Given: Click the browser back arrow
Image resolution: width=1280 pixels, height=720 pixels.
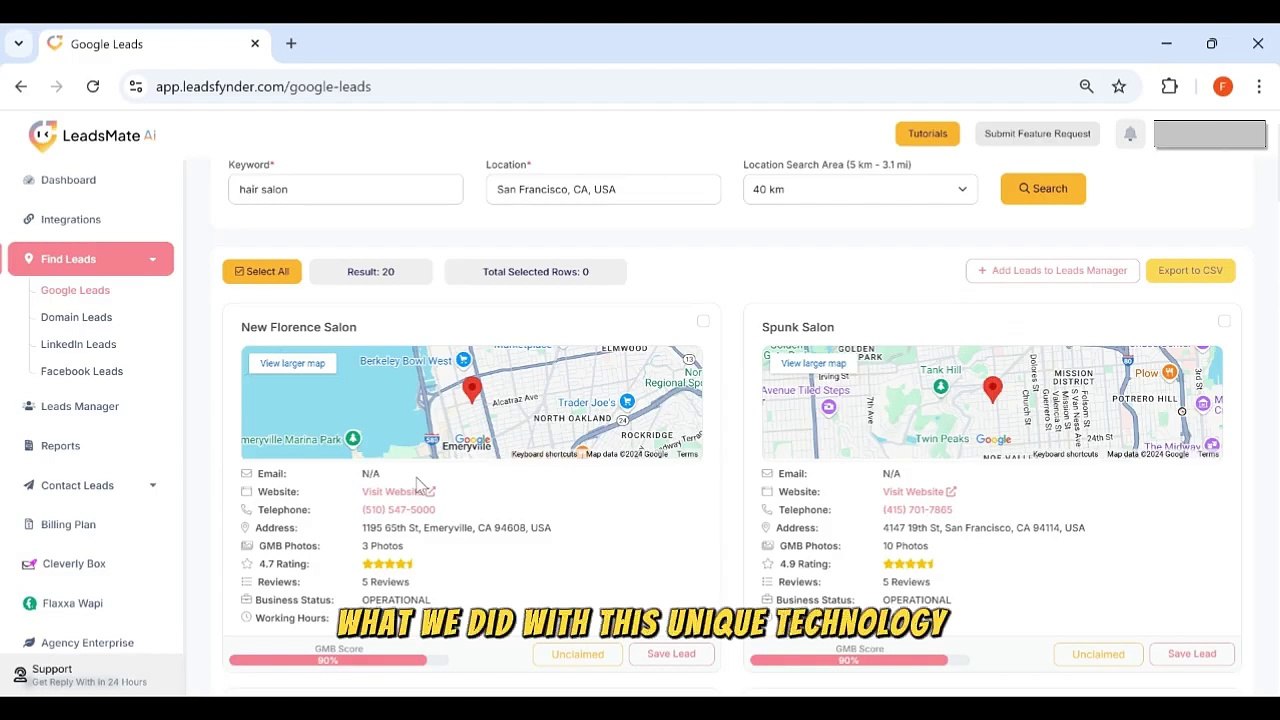Looking at the screenshot, I should tap(21, 87).
